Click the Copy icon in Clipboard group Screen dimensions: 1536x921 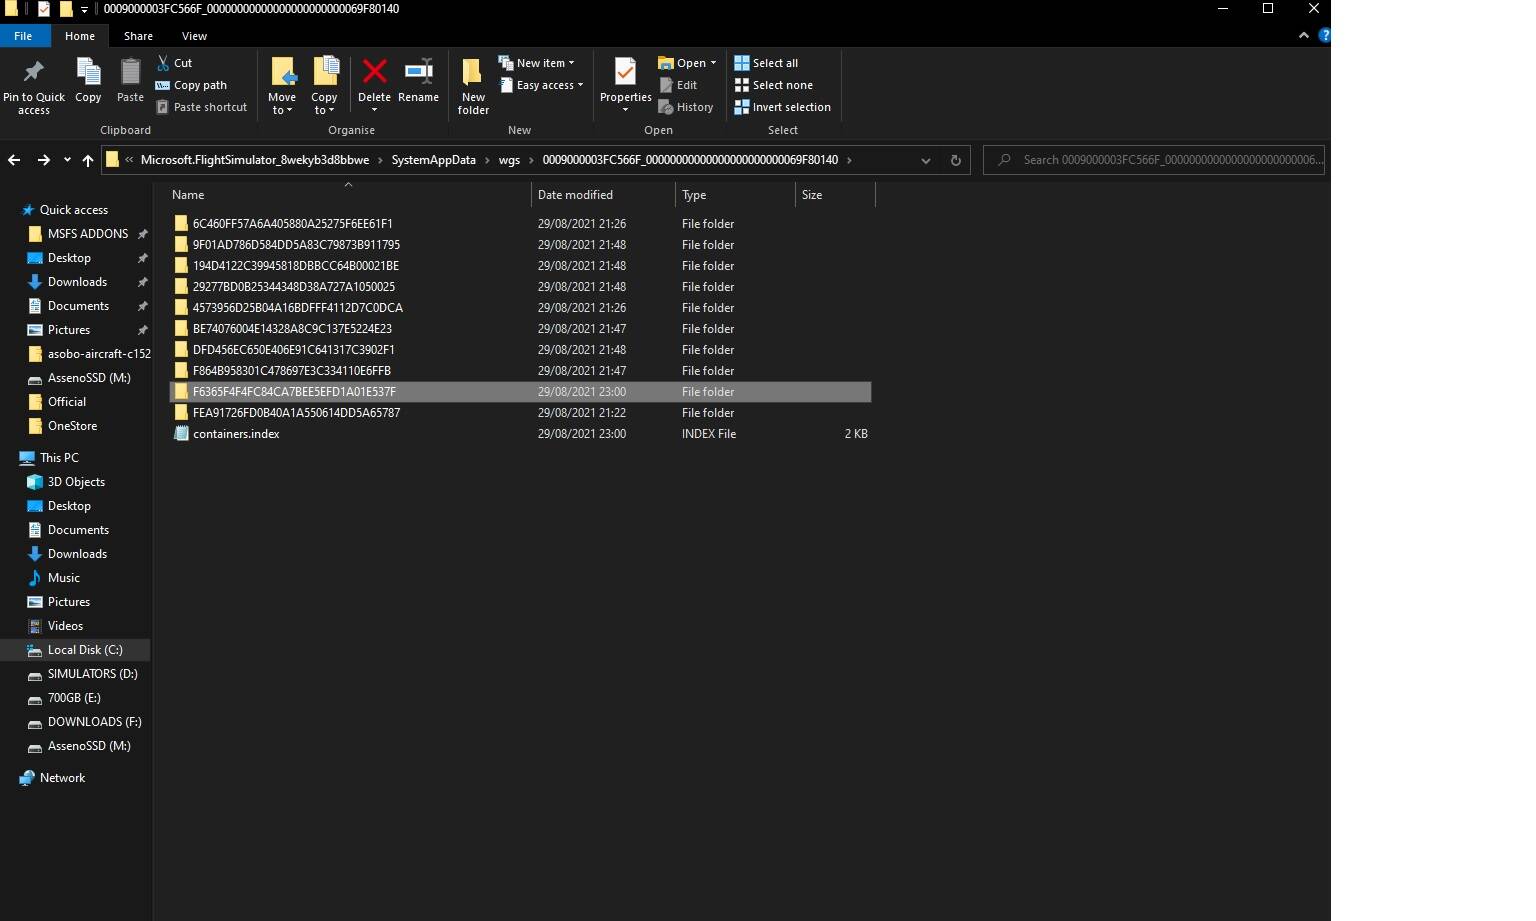pos(88,72)
